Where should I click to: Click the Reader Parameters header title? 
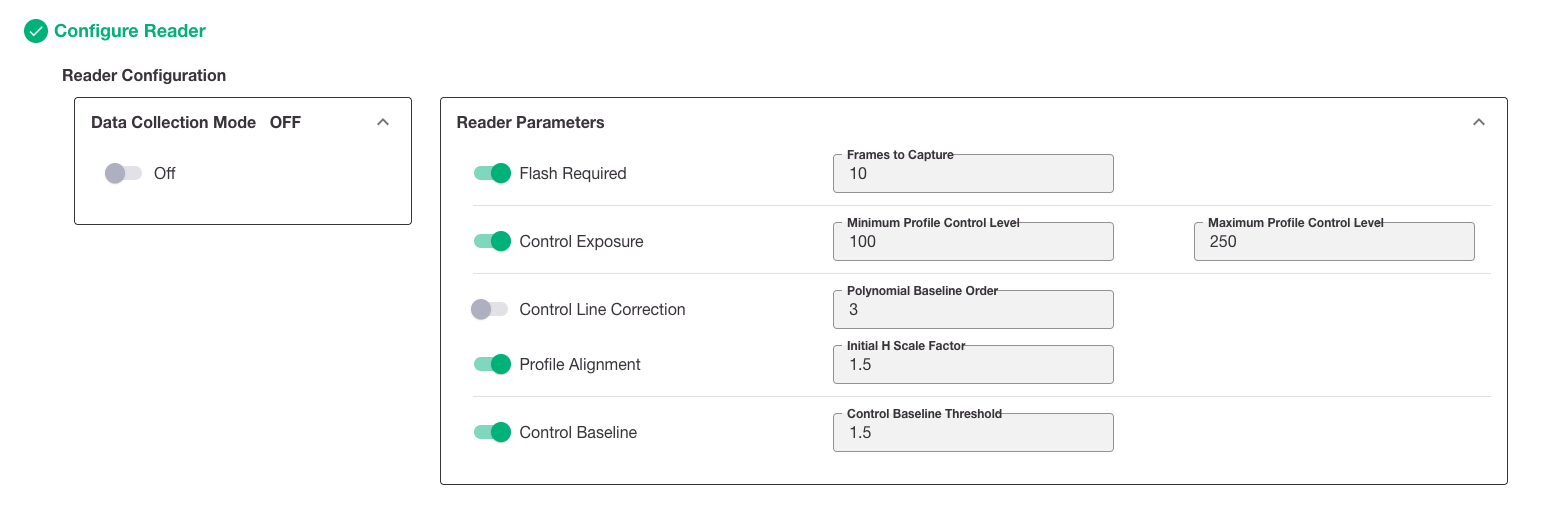tap(530, 122)
